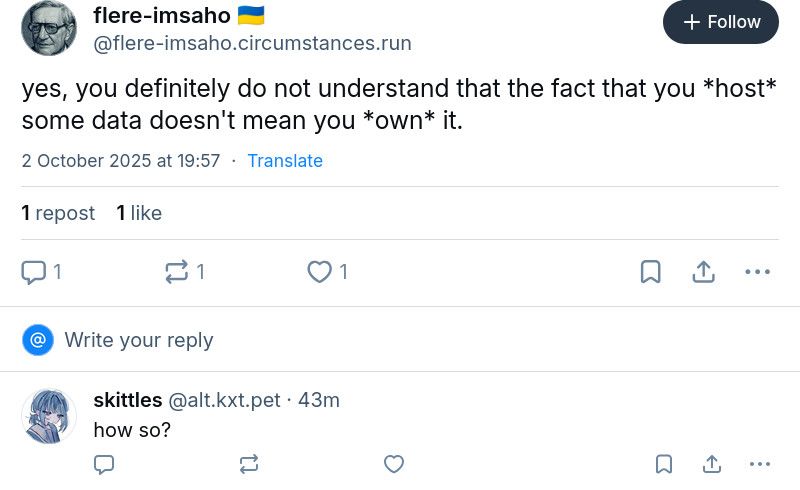
Task: Open three-dot menu on skittles' reply
Action: tap(760, 464)
